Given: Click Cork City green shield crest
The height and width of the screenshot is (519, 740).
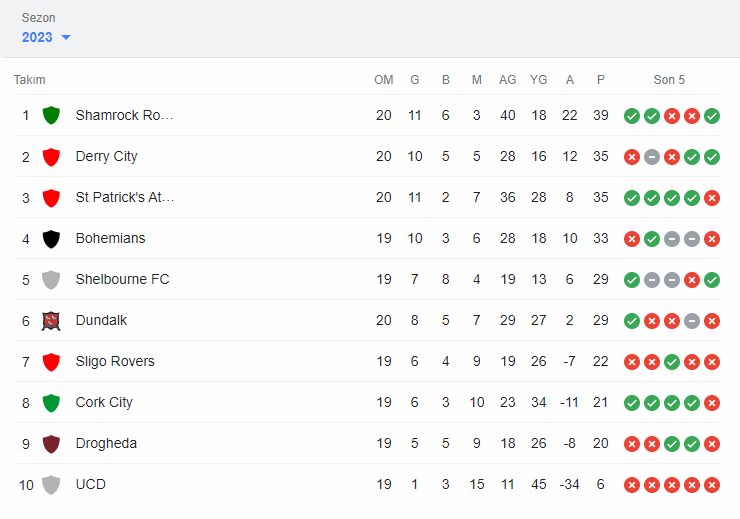Looking at the screenshot, I should tap(51, 402).
